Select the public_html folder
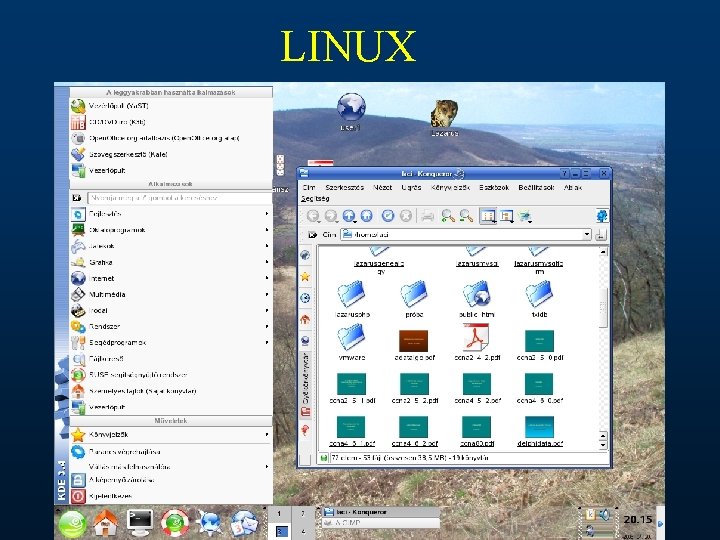 click(477, 299)
